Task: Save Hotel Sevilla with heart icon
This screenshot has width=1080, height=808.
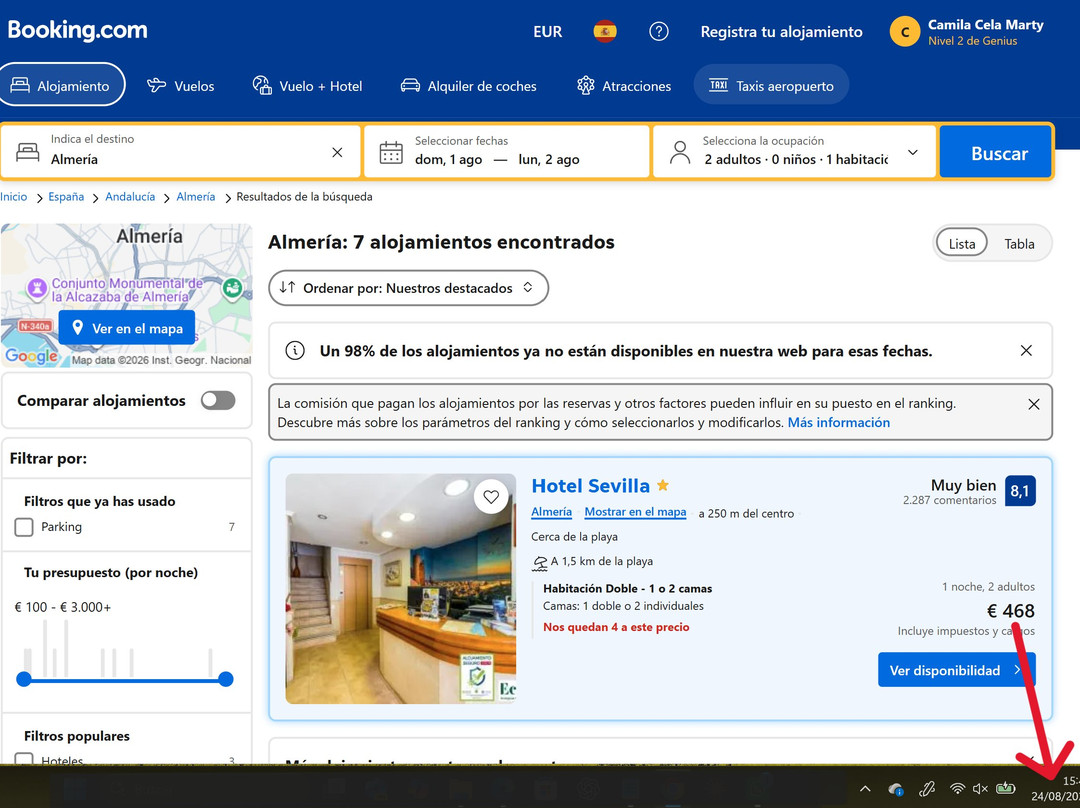Action: coord(491,497)
